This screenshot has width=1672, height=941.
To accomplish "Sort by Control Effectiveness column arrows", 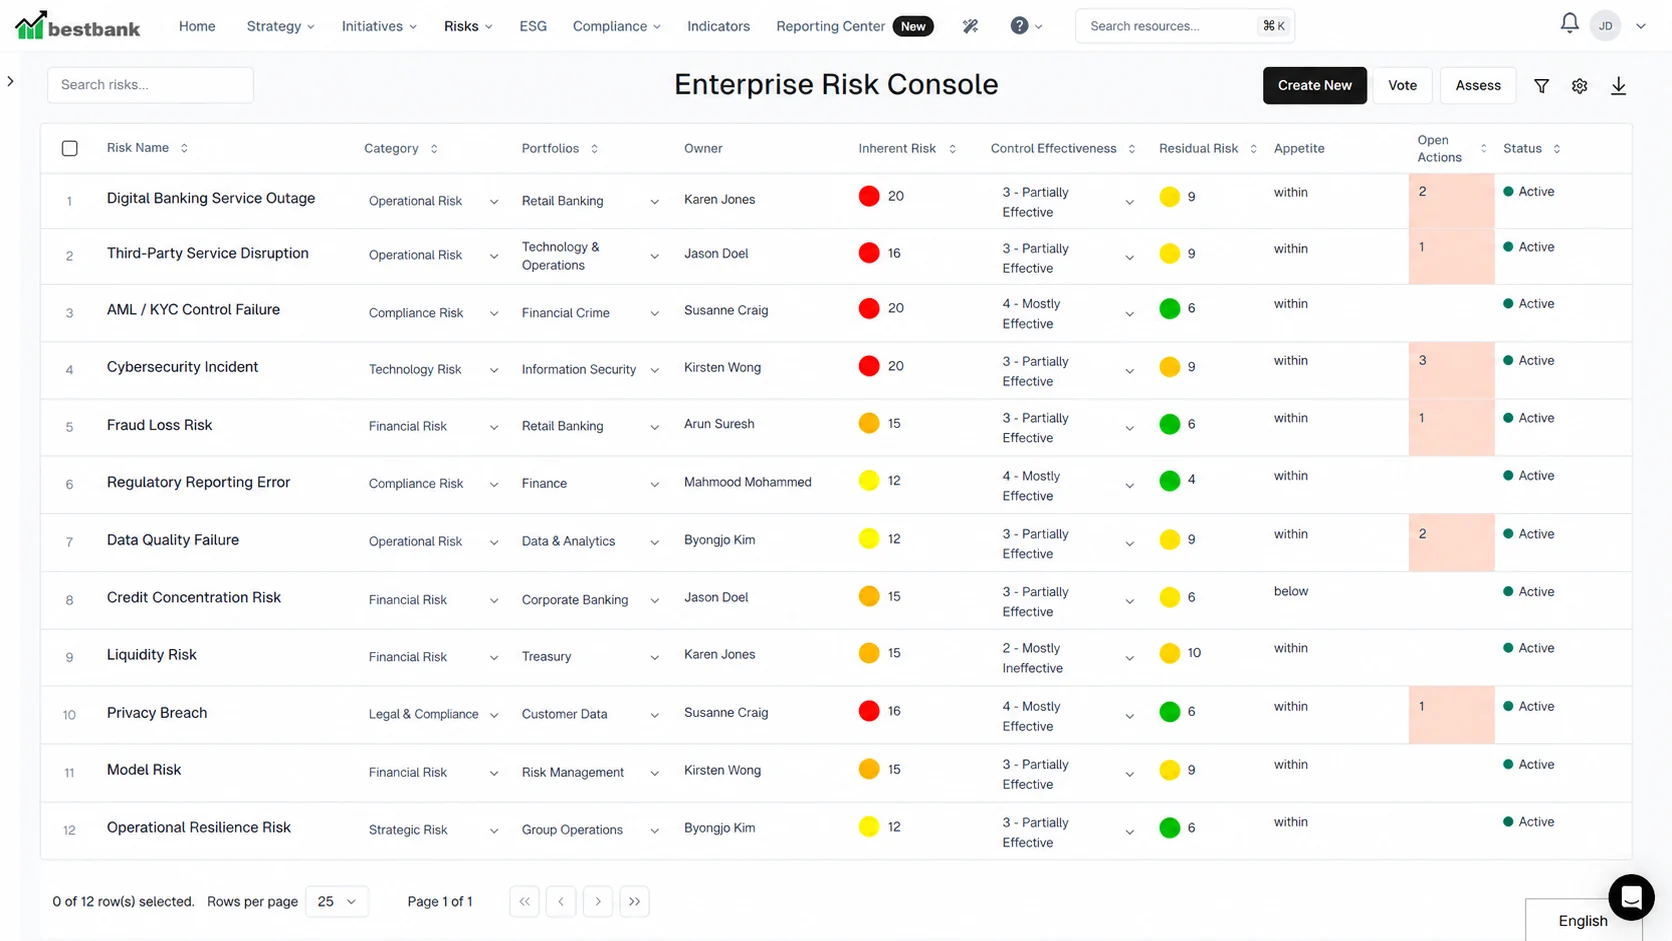I will [x=1131, y=149].
